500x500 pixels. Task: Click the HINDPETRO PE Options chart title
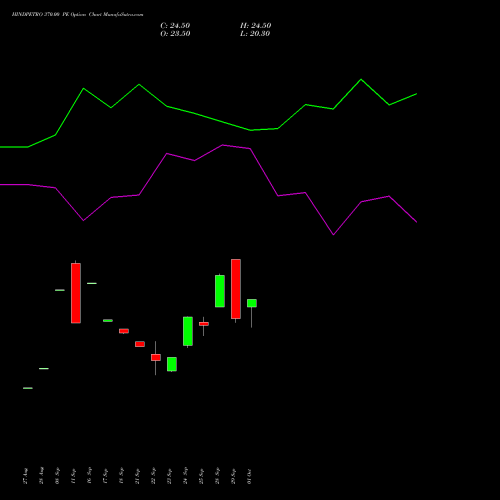[x=78, y=15]
